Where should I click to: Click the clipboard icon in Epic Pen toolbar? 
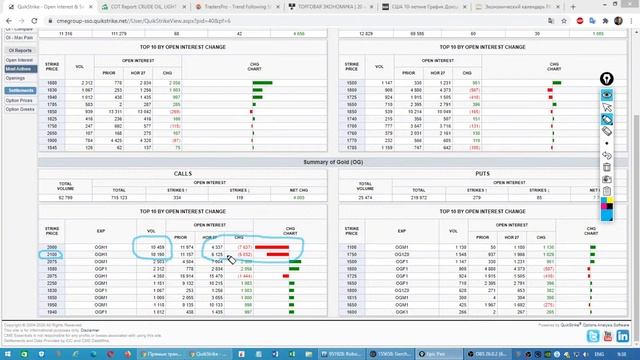(x=607, y=191)
